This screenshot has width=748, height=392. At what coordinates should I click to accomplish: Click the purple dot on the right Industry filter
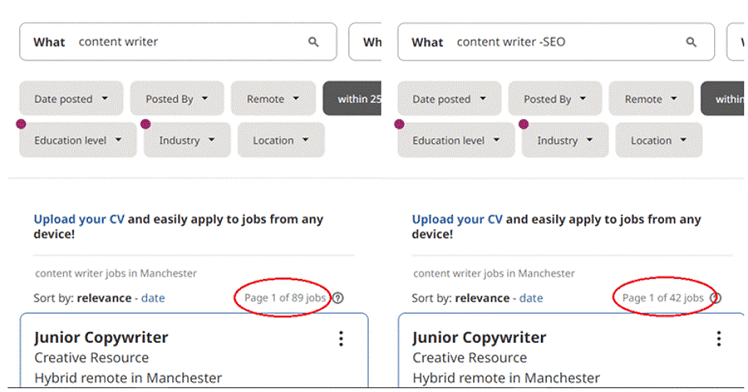click(524, 124)
